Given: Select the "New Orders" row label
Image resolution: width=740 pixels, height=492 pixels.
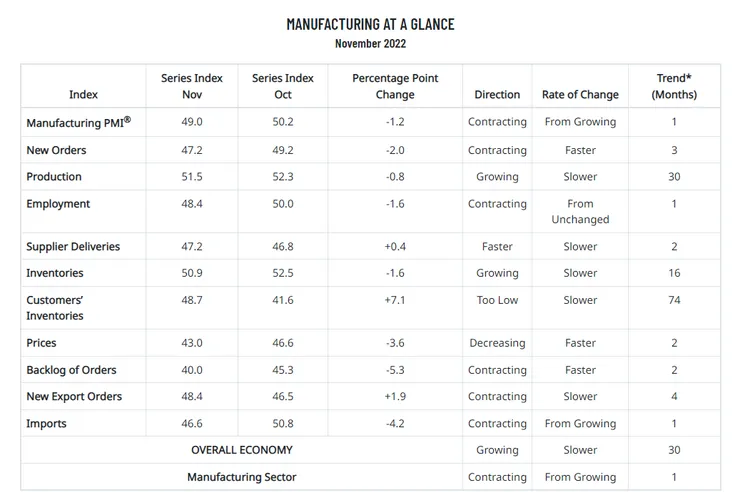Looking at the screenshot, I should pos(56,150).
